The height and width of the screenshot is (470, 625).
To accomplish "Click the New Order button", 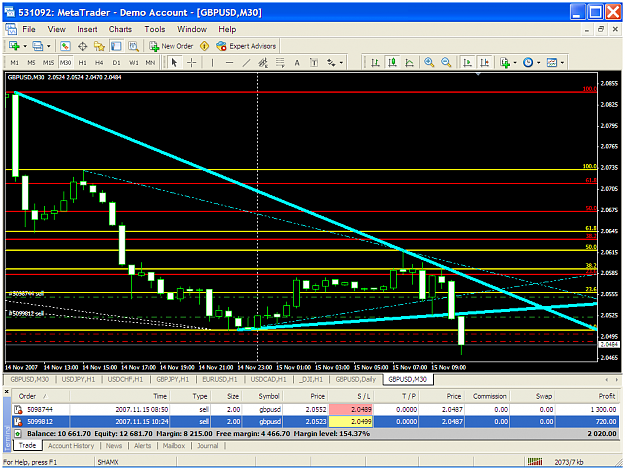I will [x=171, y=46].
